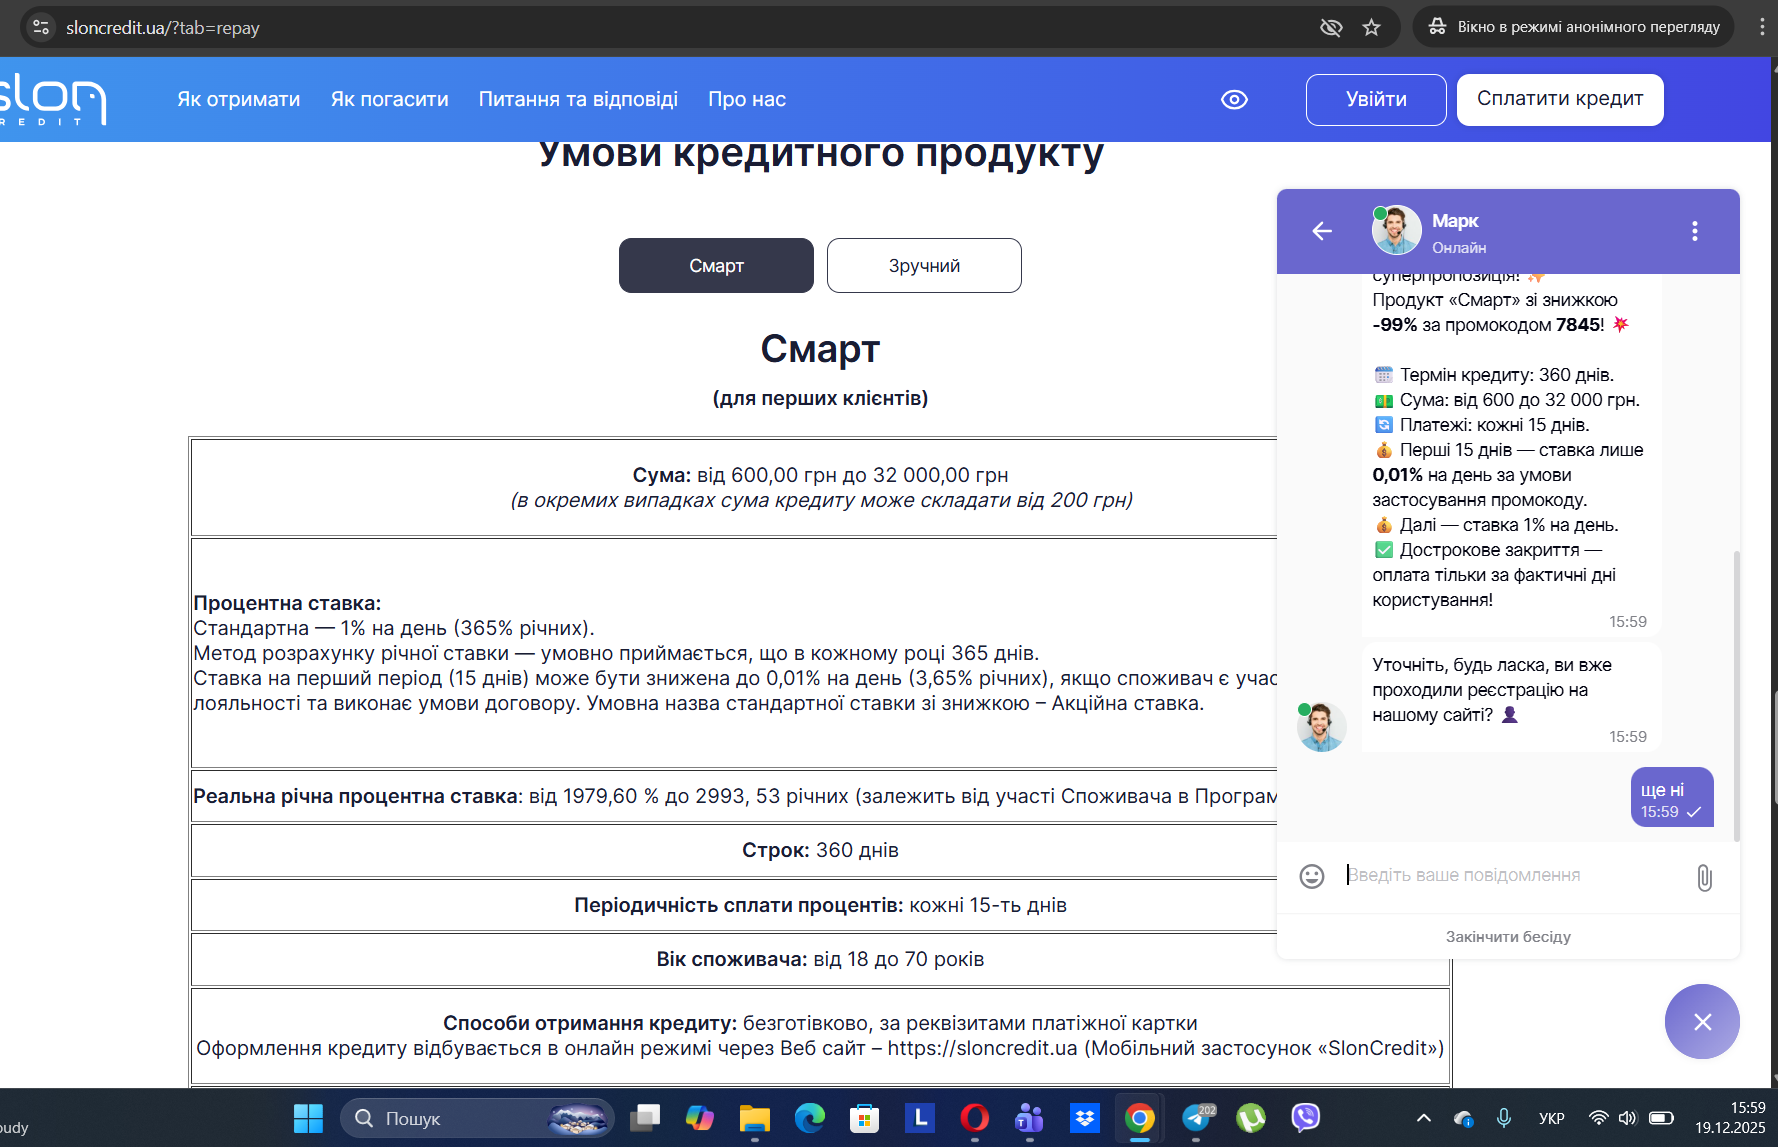This screenshot has height=1147, width=1778.
Task: Expand the hidden system tray icons
Action: pyautogui.click(x=1424, y=1118)
